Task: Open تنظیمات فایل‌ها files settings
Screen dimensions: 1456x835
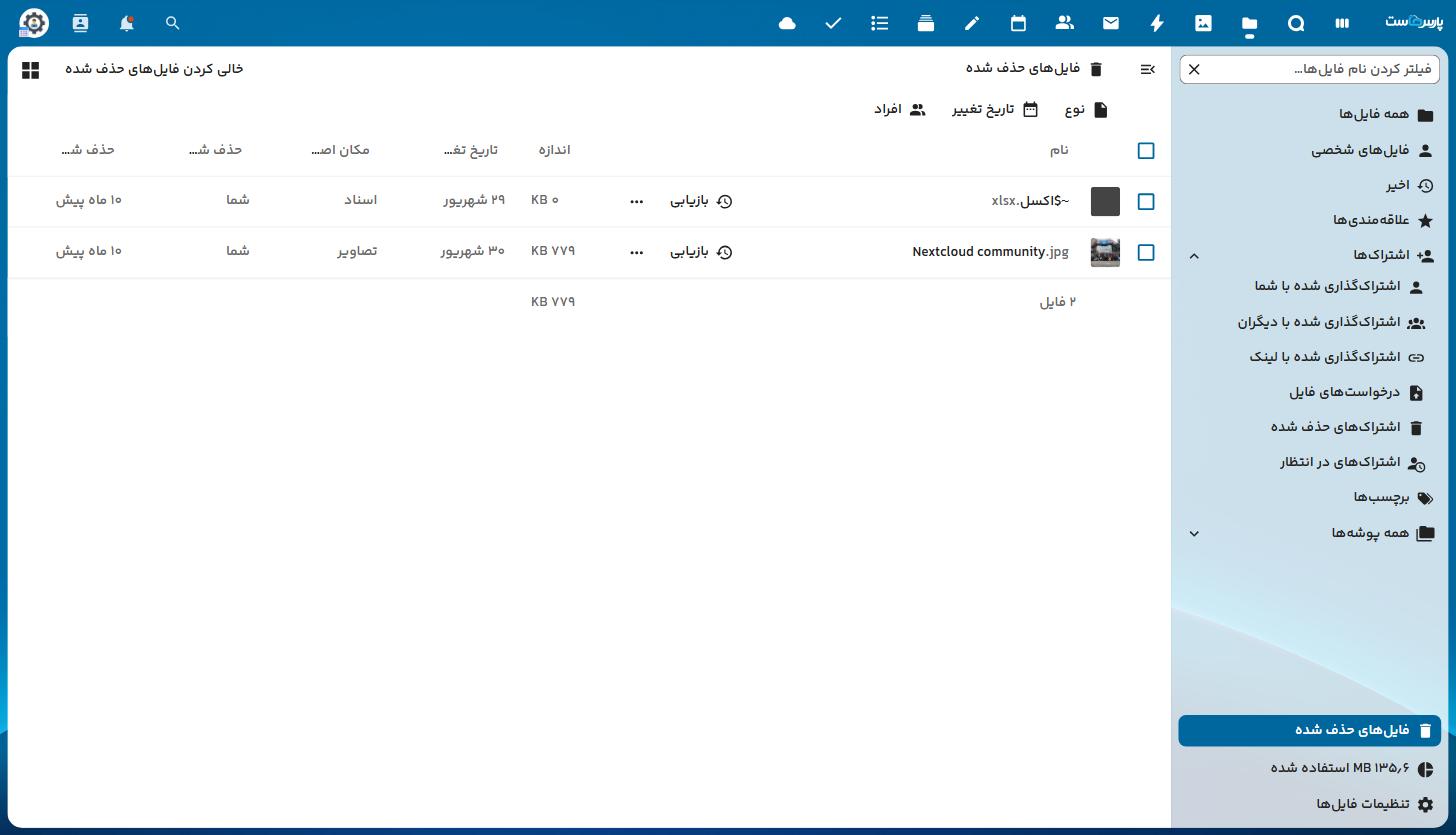Action: [1309, 804]
